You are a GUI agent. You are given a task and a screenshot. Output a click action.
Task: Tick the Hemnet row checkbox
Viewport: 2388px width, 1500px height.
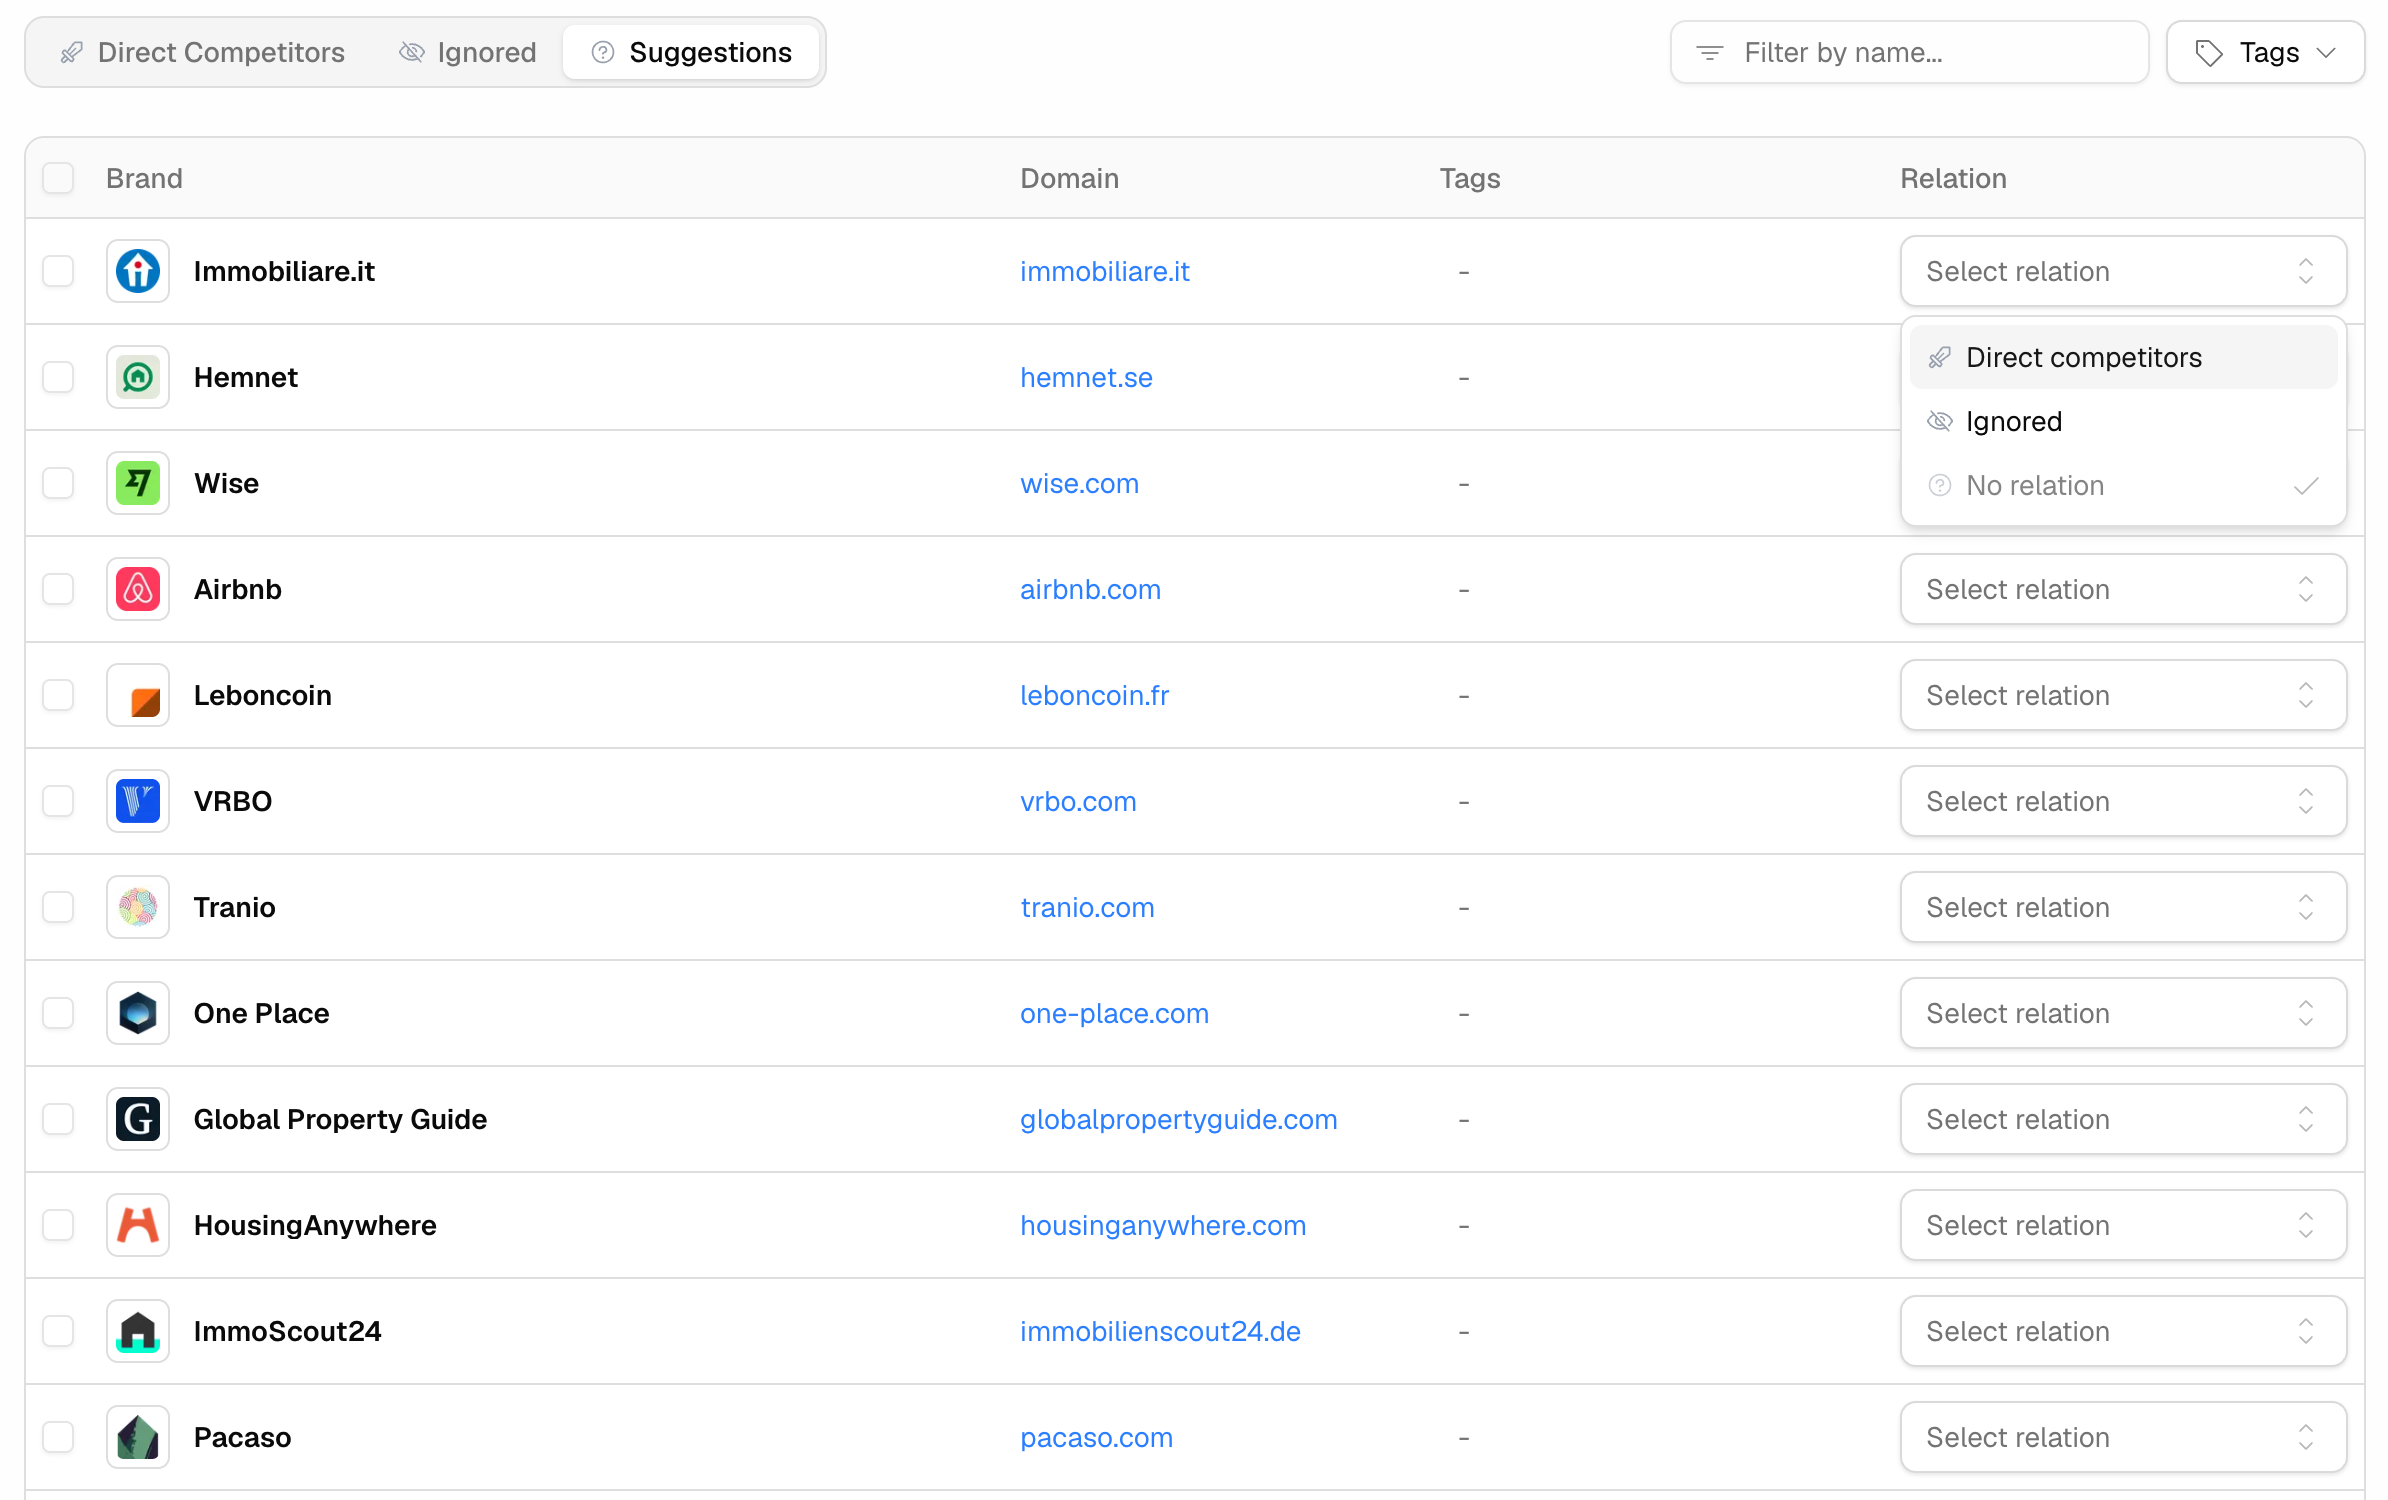coord(58,377)
